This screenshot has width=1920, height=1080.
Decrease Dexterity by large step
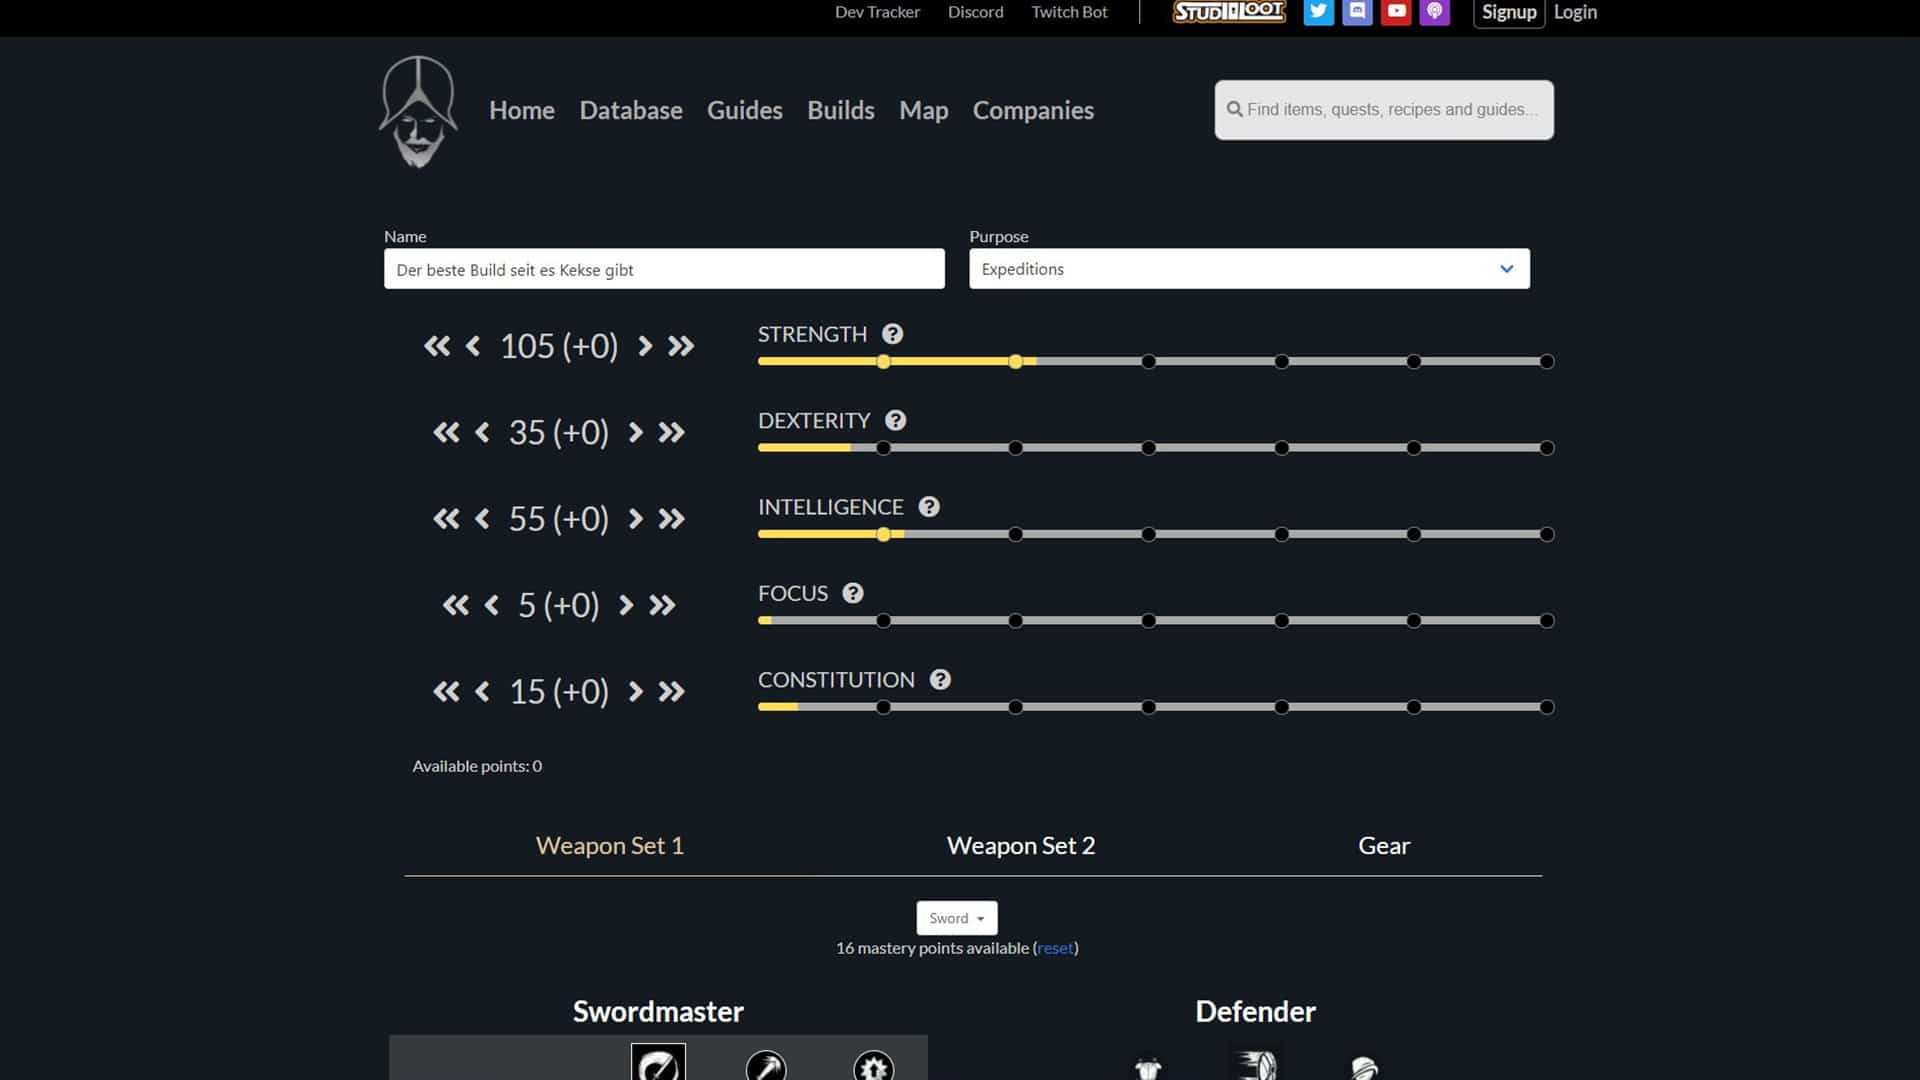[446, 432]
